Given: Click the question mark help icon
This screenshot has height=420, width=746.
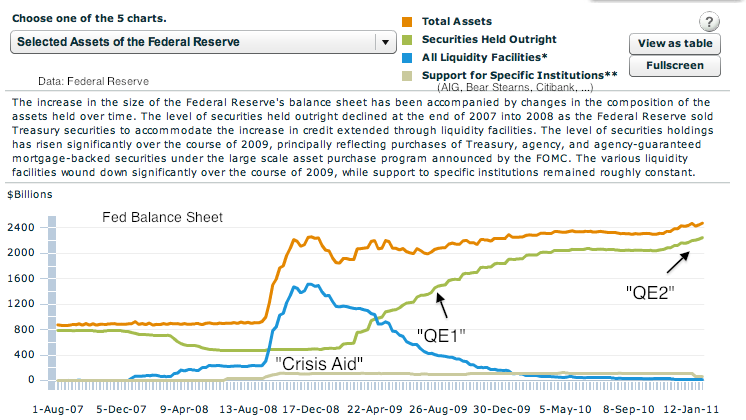Looking at the screenshot, I should click(x=709, y=22).
